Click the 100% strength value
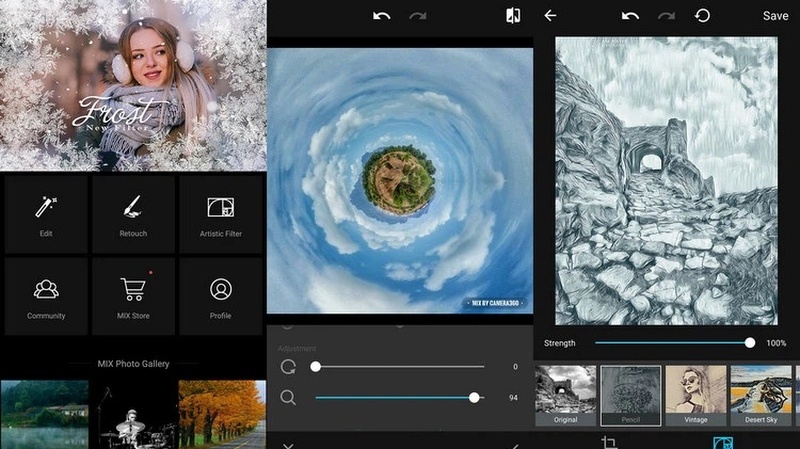Screen dimensions: 800x449 pyautogui.click(x=776, y=343)
